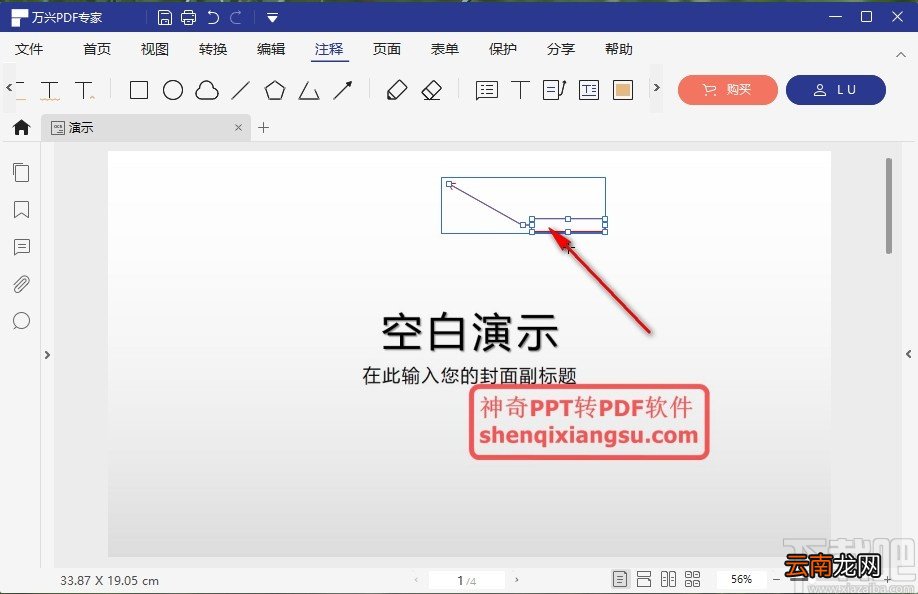This screenshot has height=594, width=918.
Task: Select the Arrow drawing tool
Action: click(x=343, y=90)
